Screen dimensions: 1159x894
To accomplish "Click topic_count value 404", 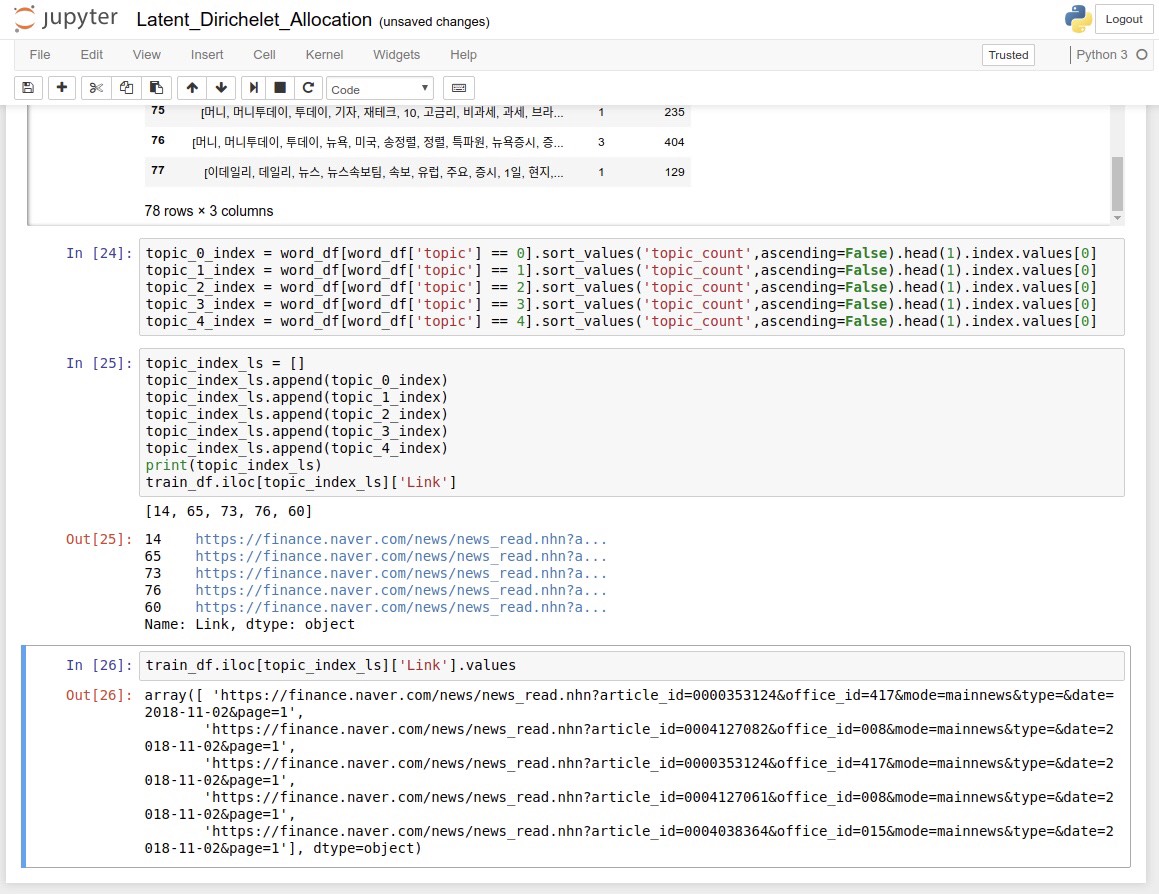I will pos(674,142).
